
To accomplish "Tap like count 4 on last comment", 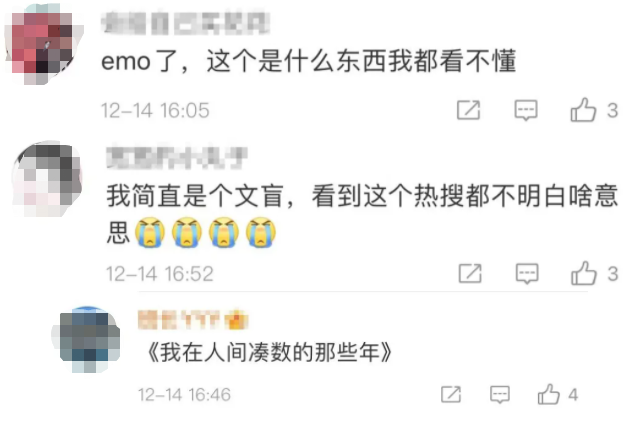I will (573, 394).
